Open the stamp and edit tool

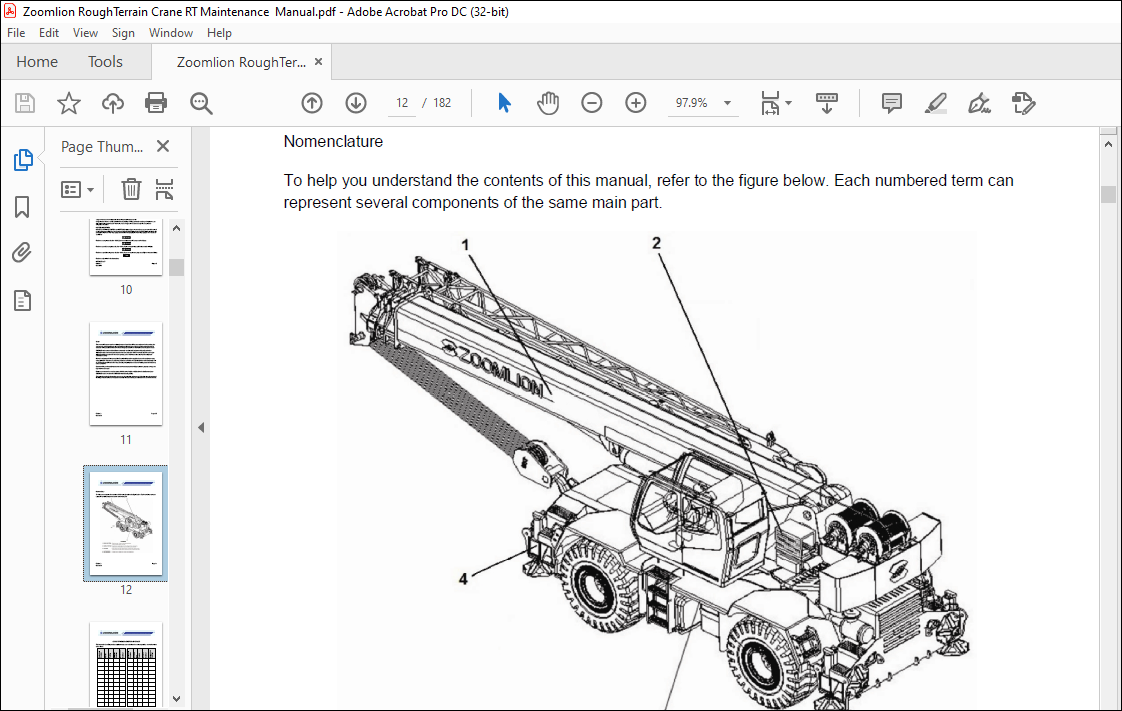[x=1024, y=103]
